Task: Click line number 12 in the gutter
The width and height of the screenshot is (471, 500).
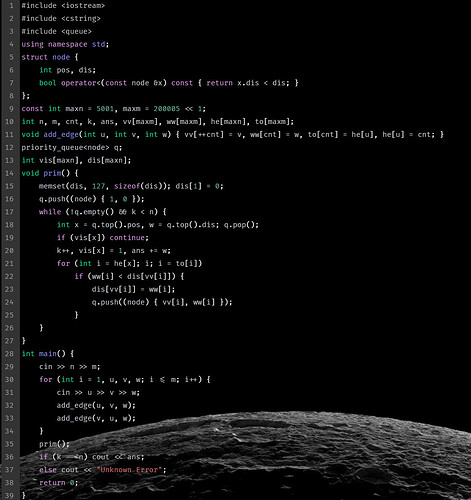Action: click(x=9, y=148)
